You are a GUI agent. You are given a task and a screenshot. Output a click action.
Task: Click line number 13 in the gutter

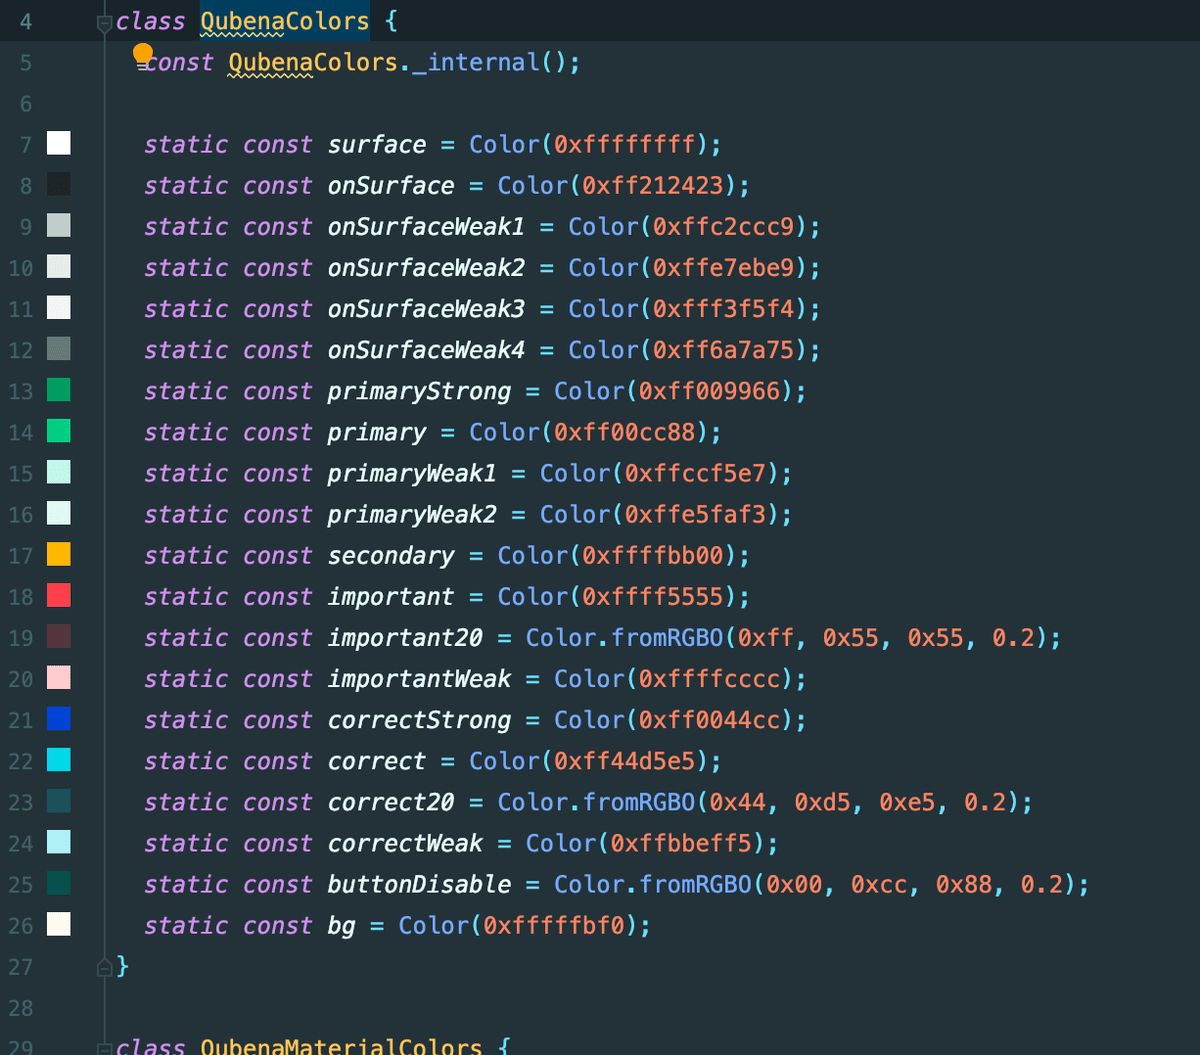(x=21, y=391)
